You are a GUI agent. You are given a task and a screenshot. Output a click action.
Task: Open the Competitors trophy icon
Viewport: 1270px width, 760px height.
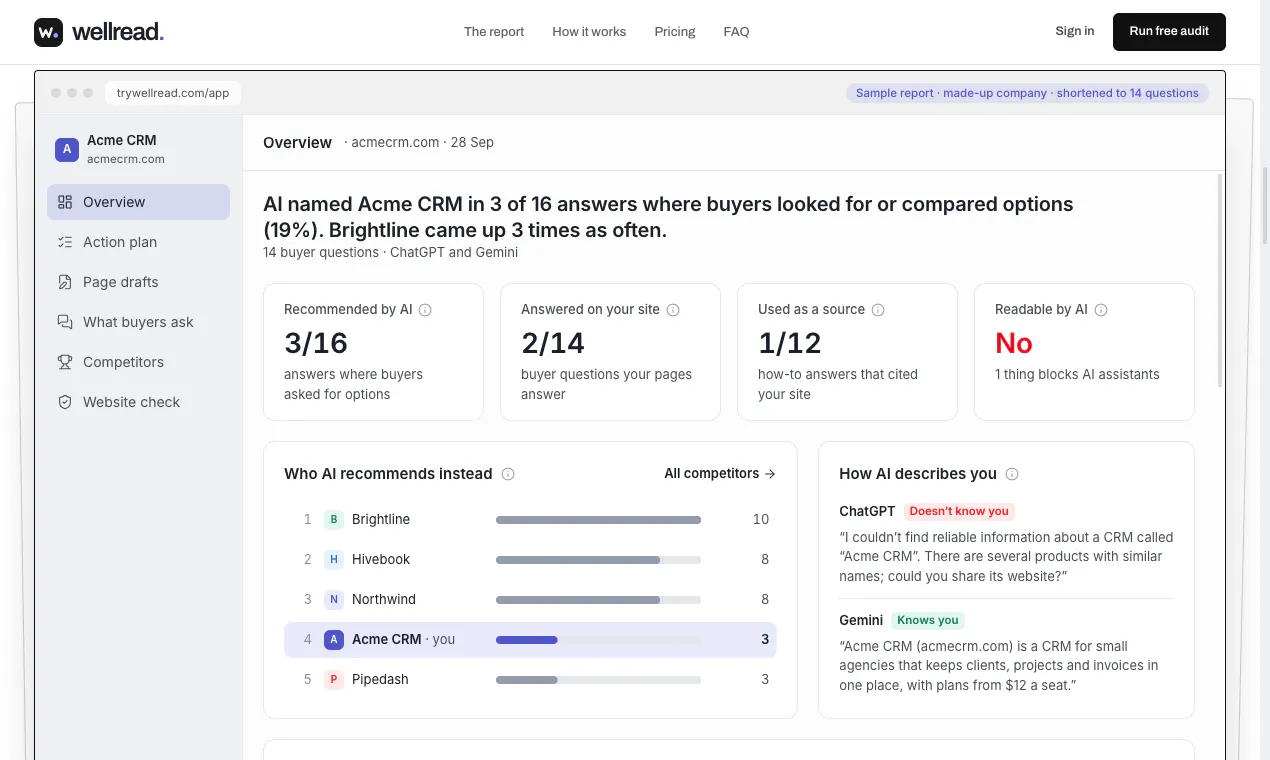click(x=65, y=362)
